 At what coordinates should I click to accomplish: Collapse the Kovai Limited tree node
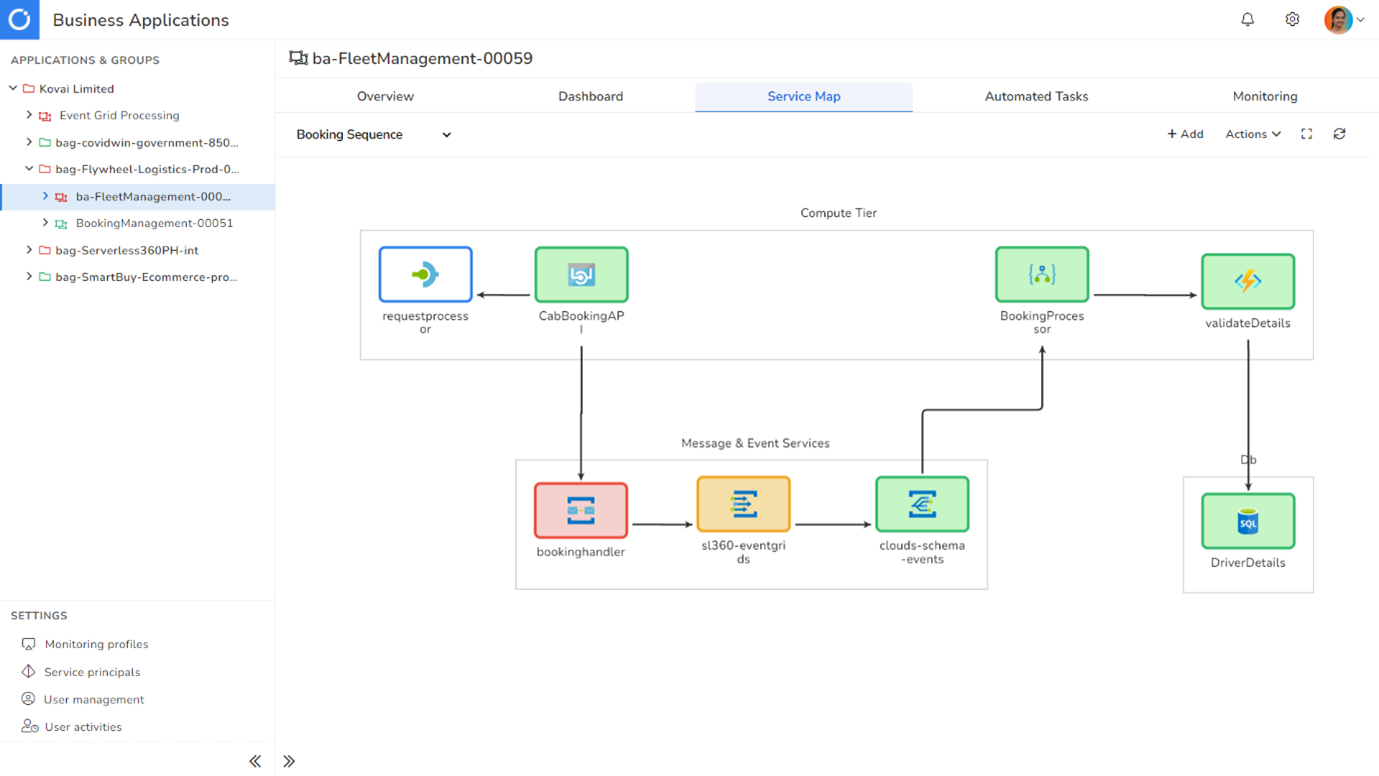13,88
